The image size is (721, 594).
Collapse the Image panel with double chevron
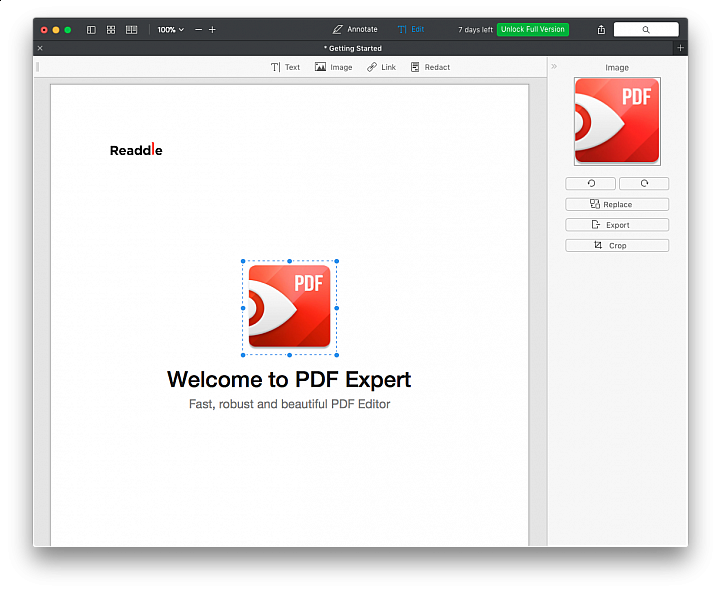pos(554,67)
